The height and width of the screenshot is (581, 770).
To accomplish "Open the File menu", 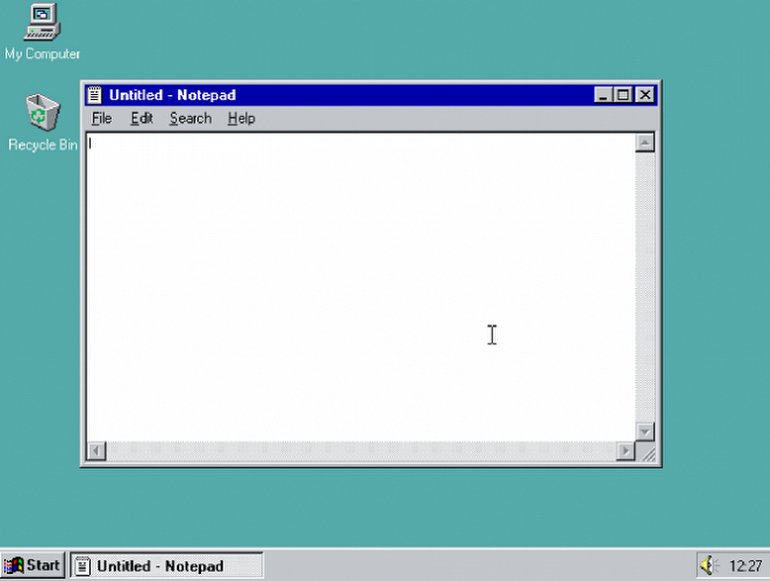I will 101,118.
